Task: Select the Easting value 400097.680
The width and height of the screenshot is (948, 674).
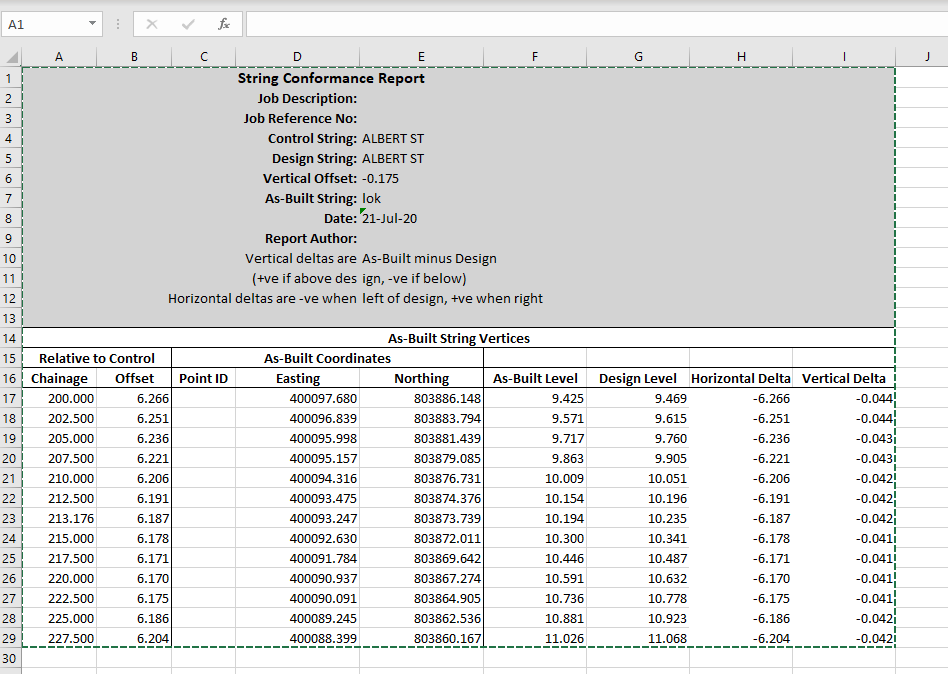Action: tap(322, 398)
